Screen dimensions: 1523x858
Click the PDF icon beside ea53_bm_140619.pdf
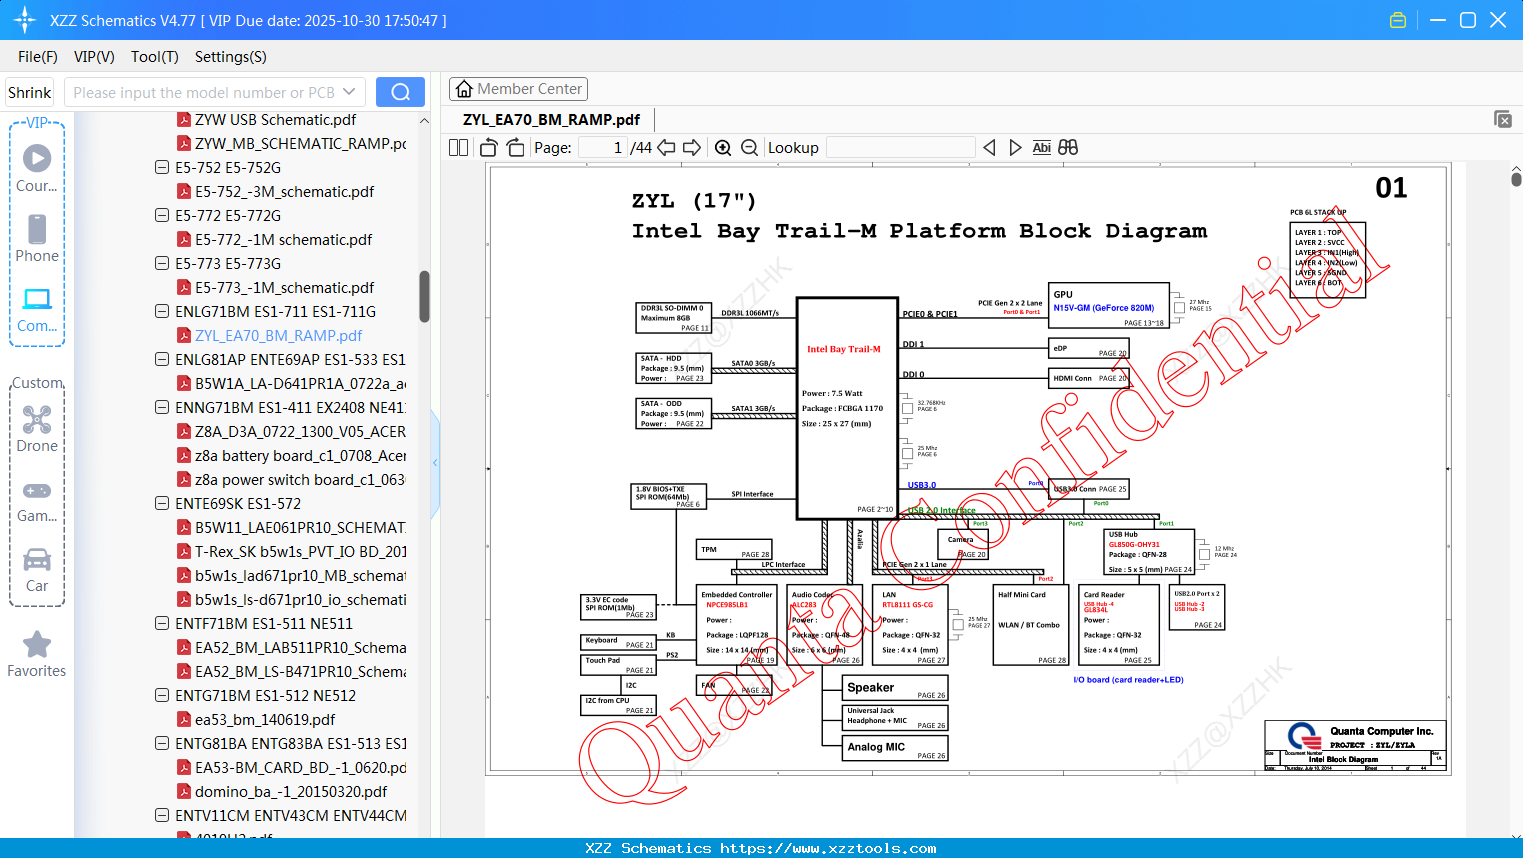pos(184,720)
